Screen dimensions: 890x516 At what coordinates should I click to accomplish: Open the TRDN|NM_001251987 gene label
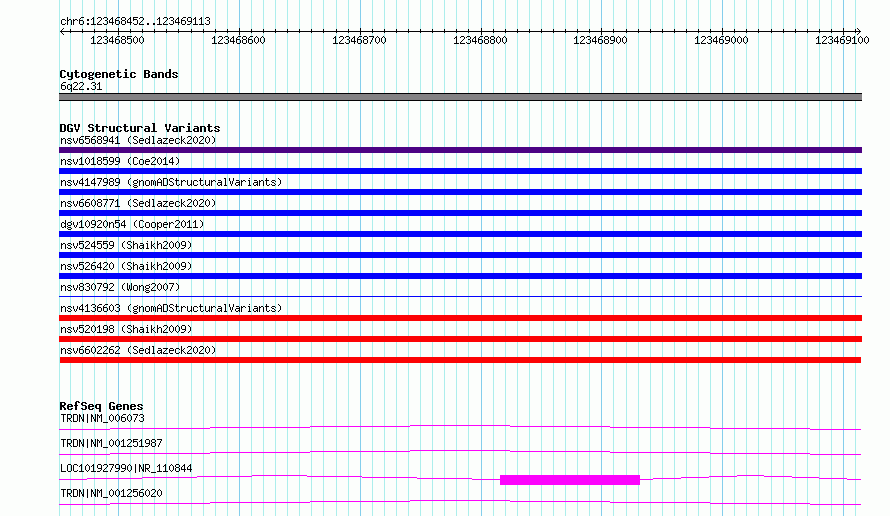coord(111,443)
